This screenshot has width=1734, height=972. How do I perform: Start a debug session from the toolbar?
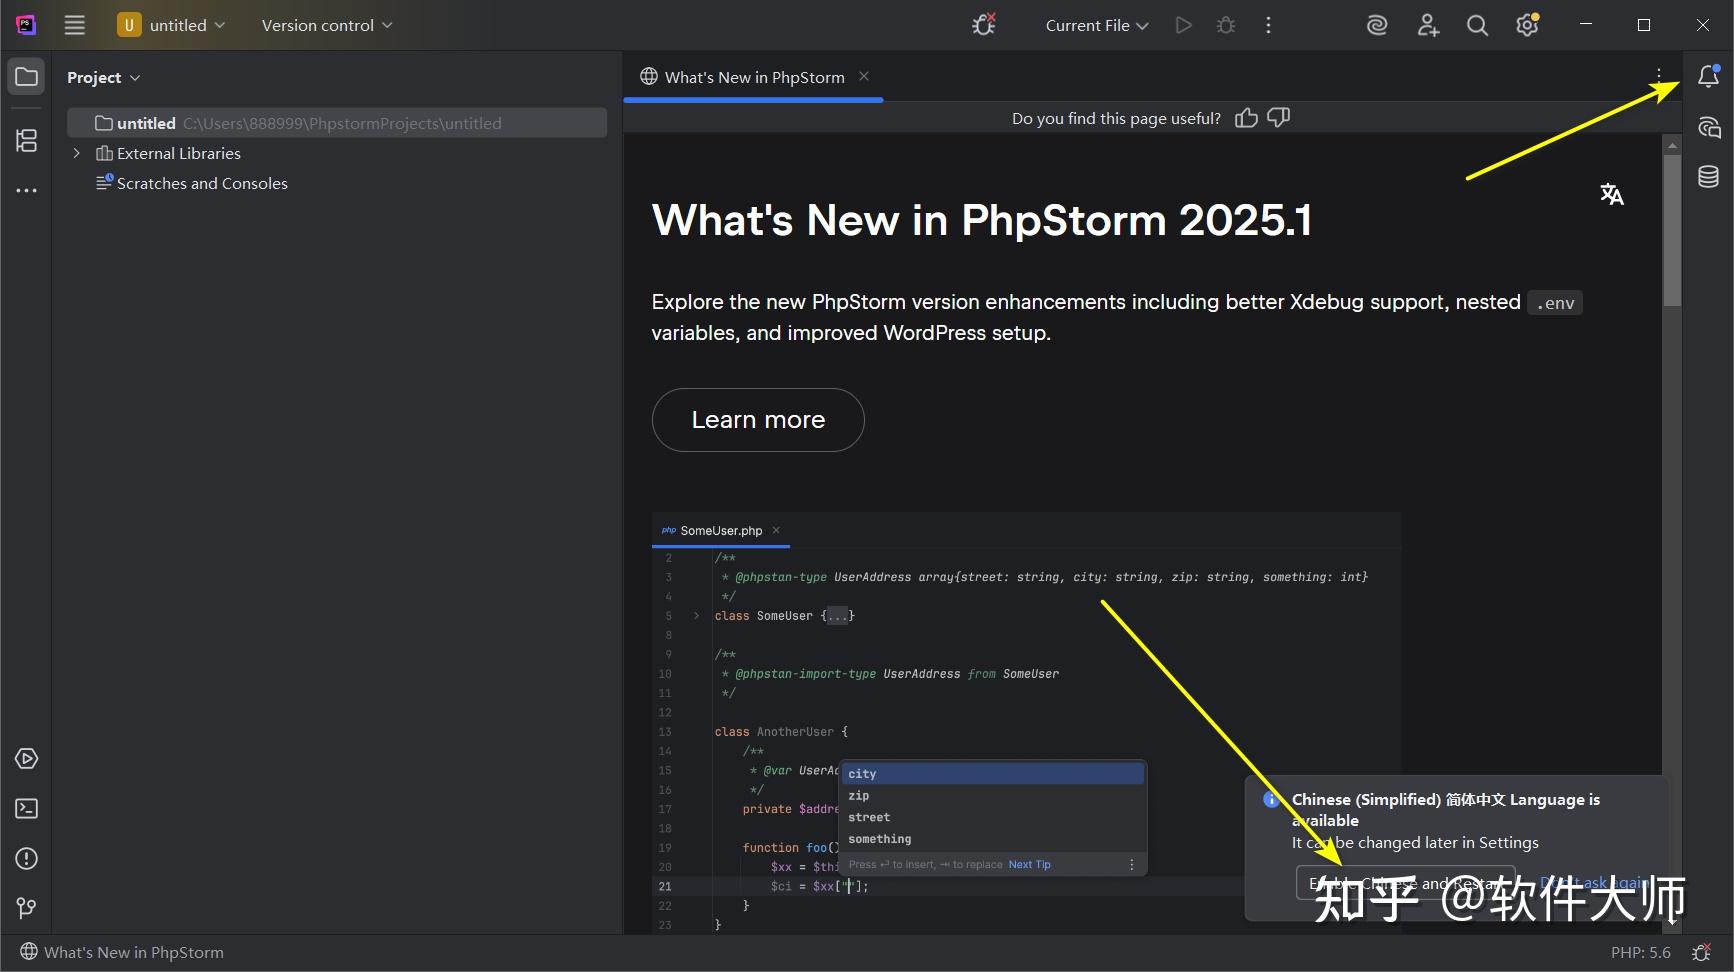tap(1225, 25)
